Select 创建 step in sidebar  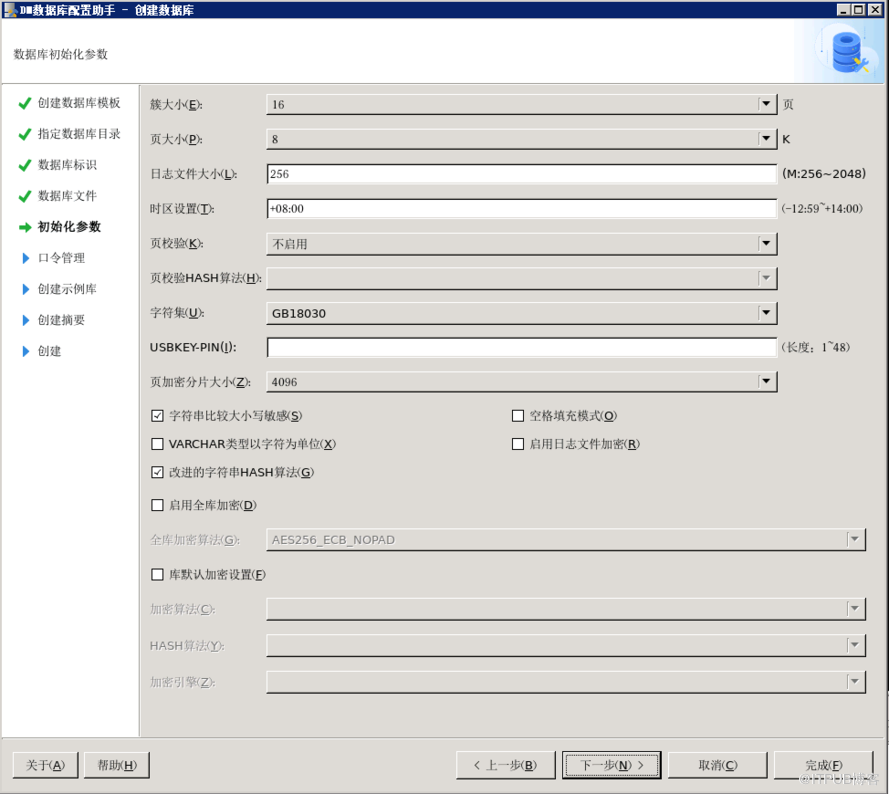coord(49,351)
